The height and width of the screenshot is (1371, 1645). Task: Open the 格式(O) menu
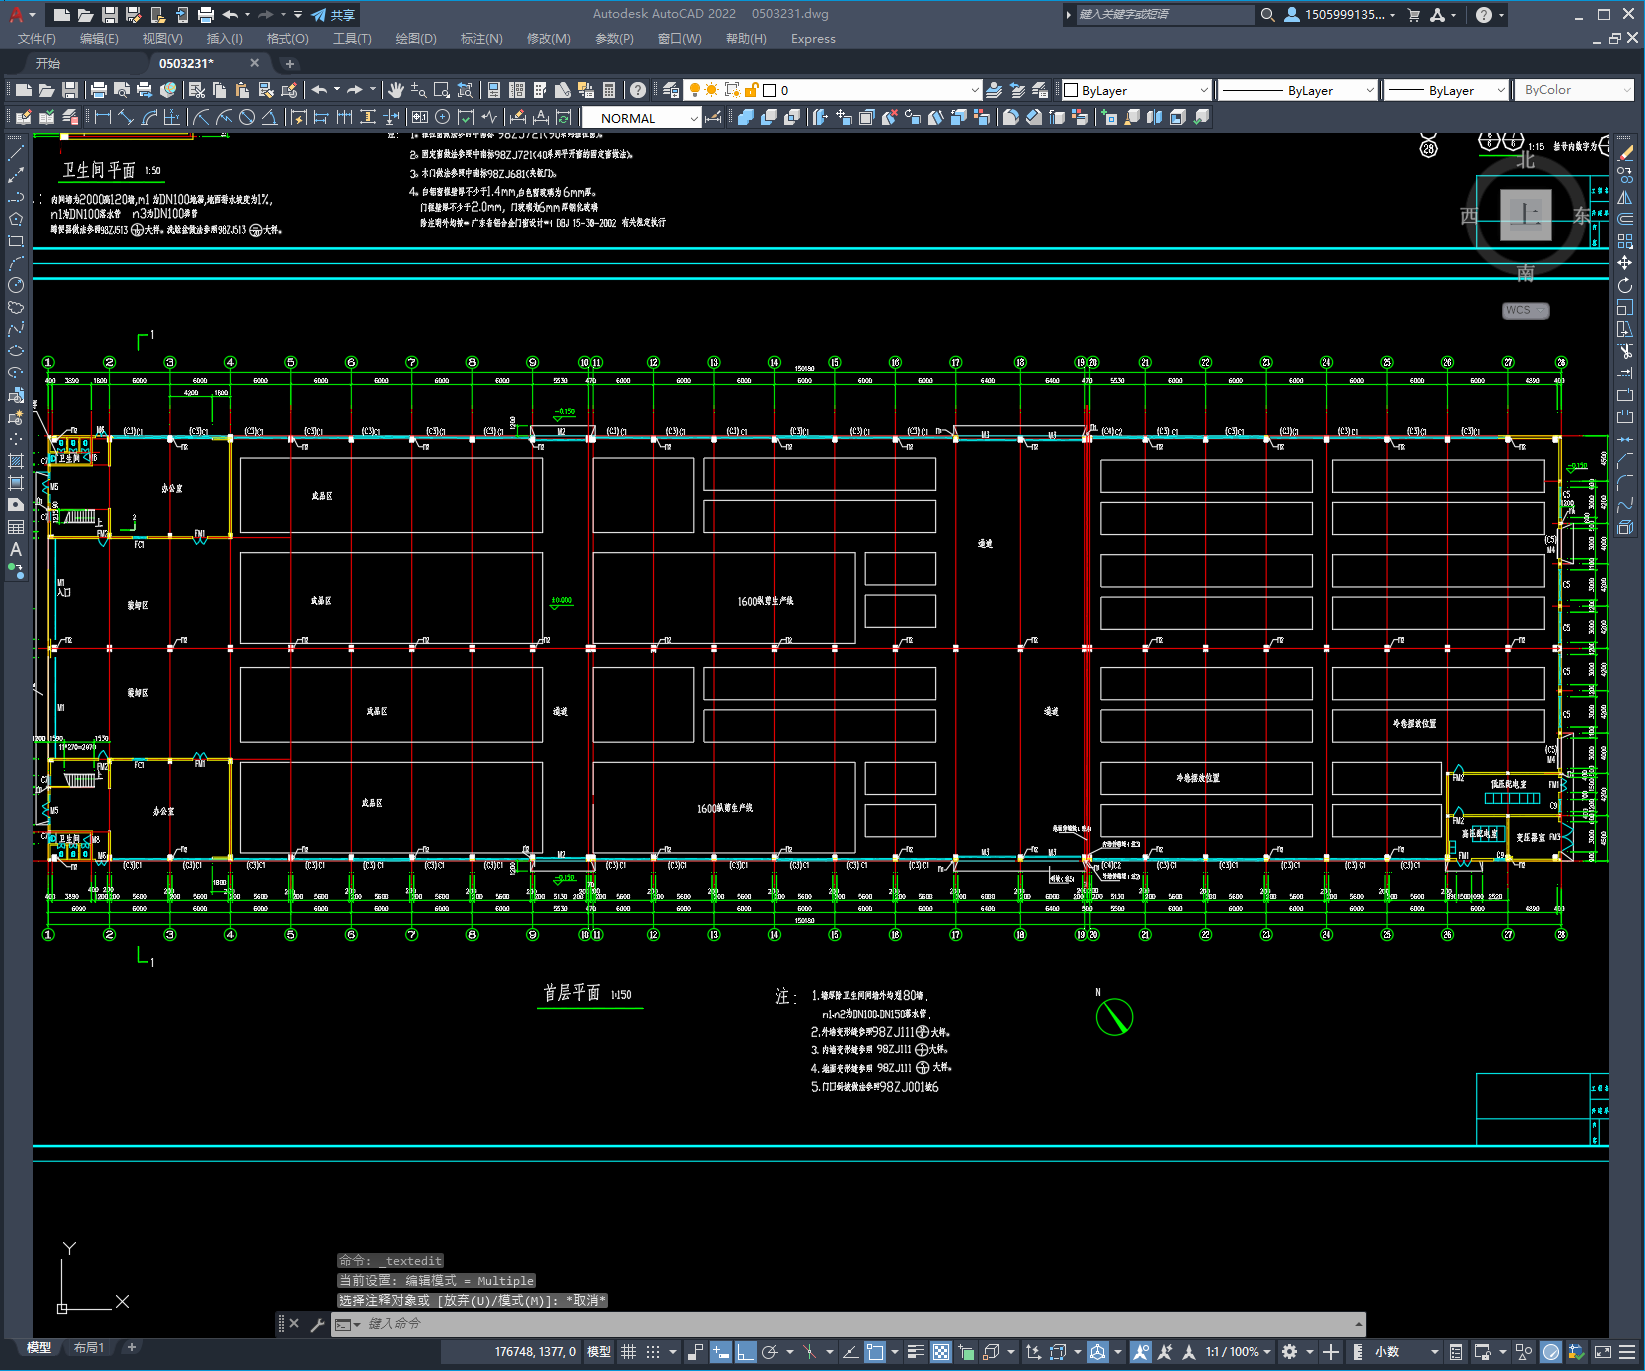[288, 39]
